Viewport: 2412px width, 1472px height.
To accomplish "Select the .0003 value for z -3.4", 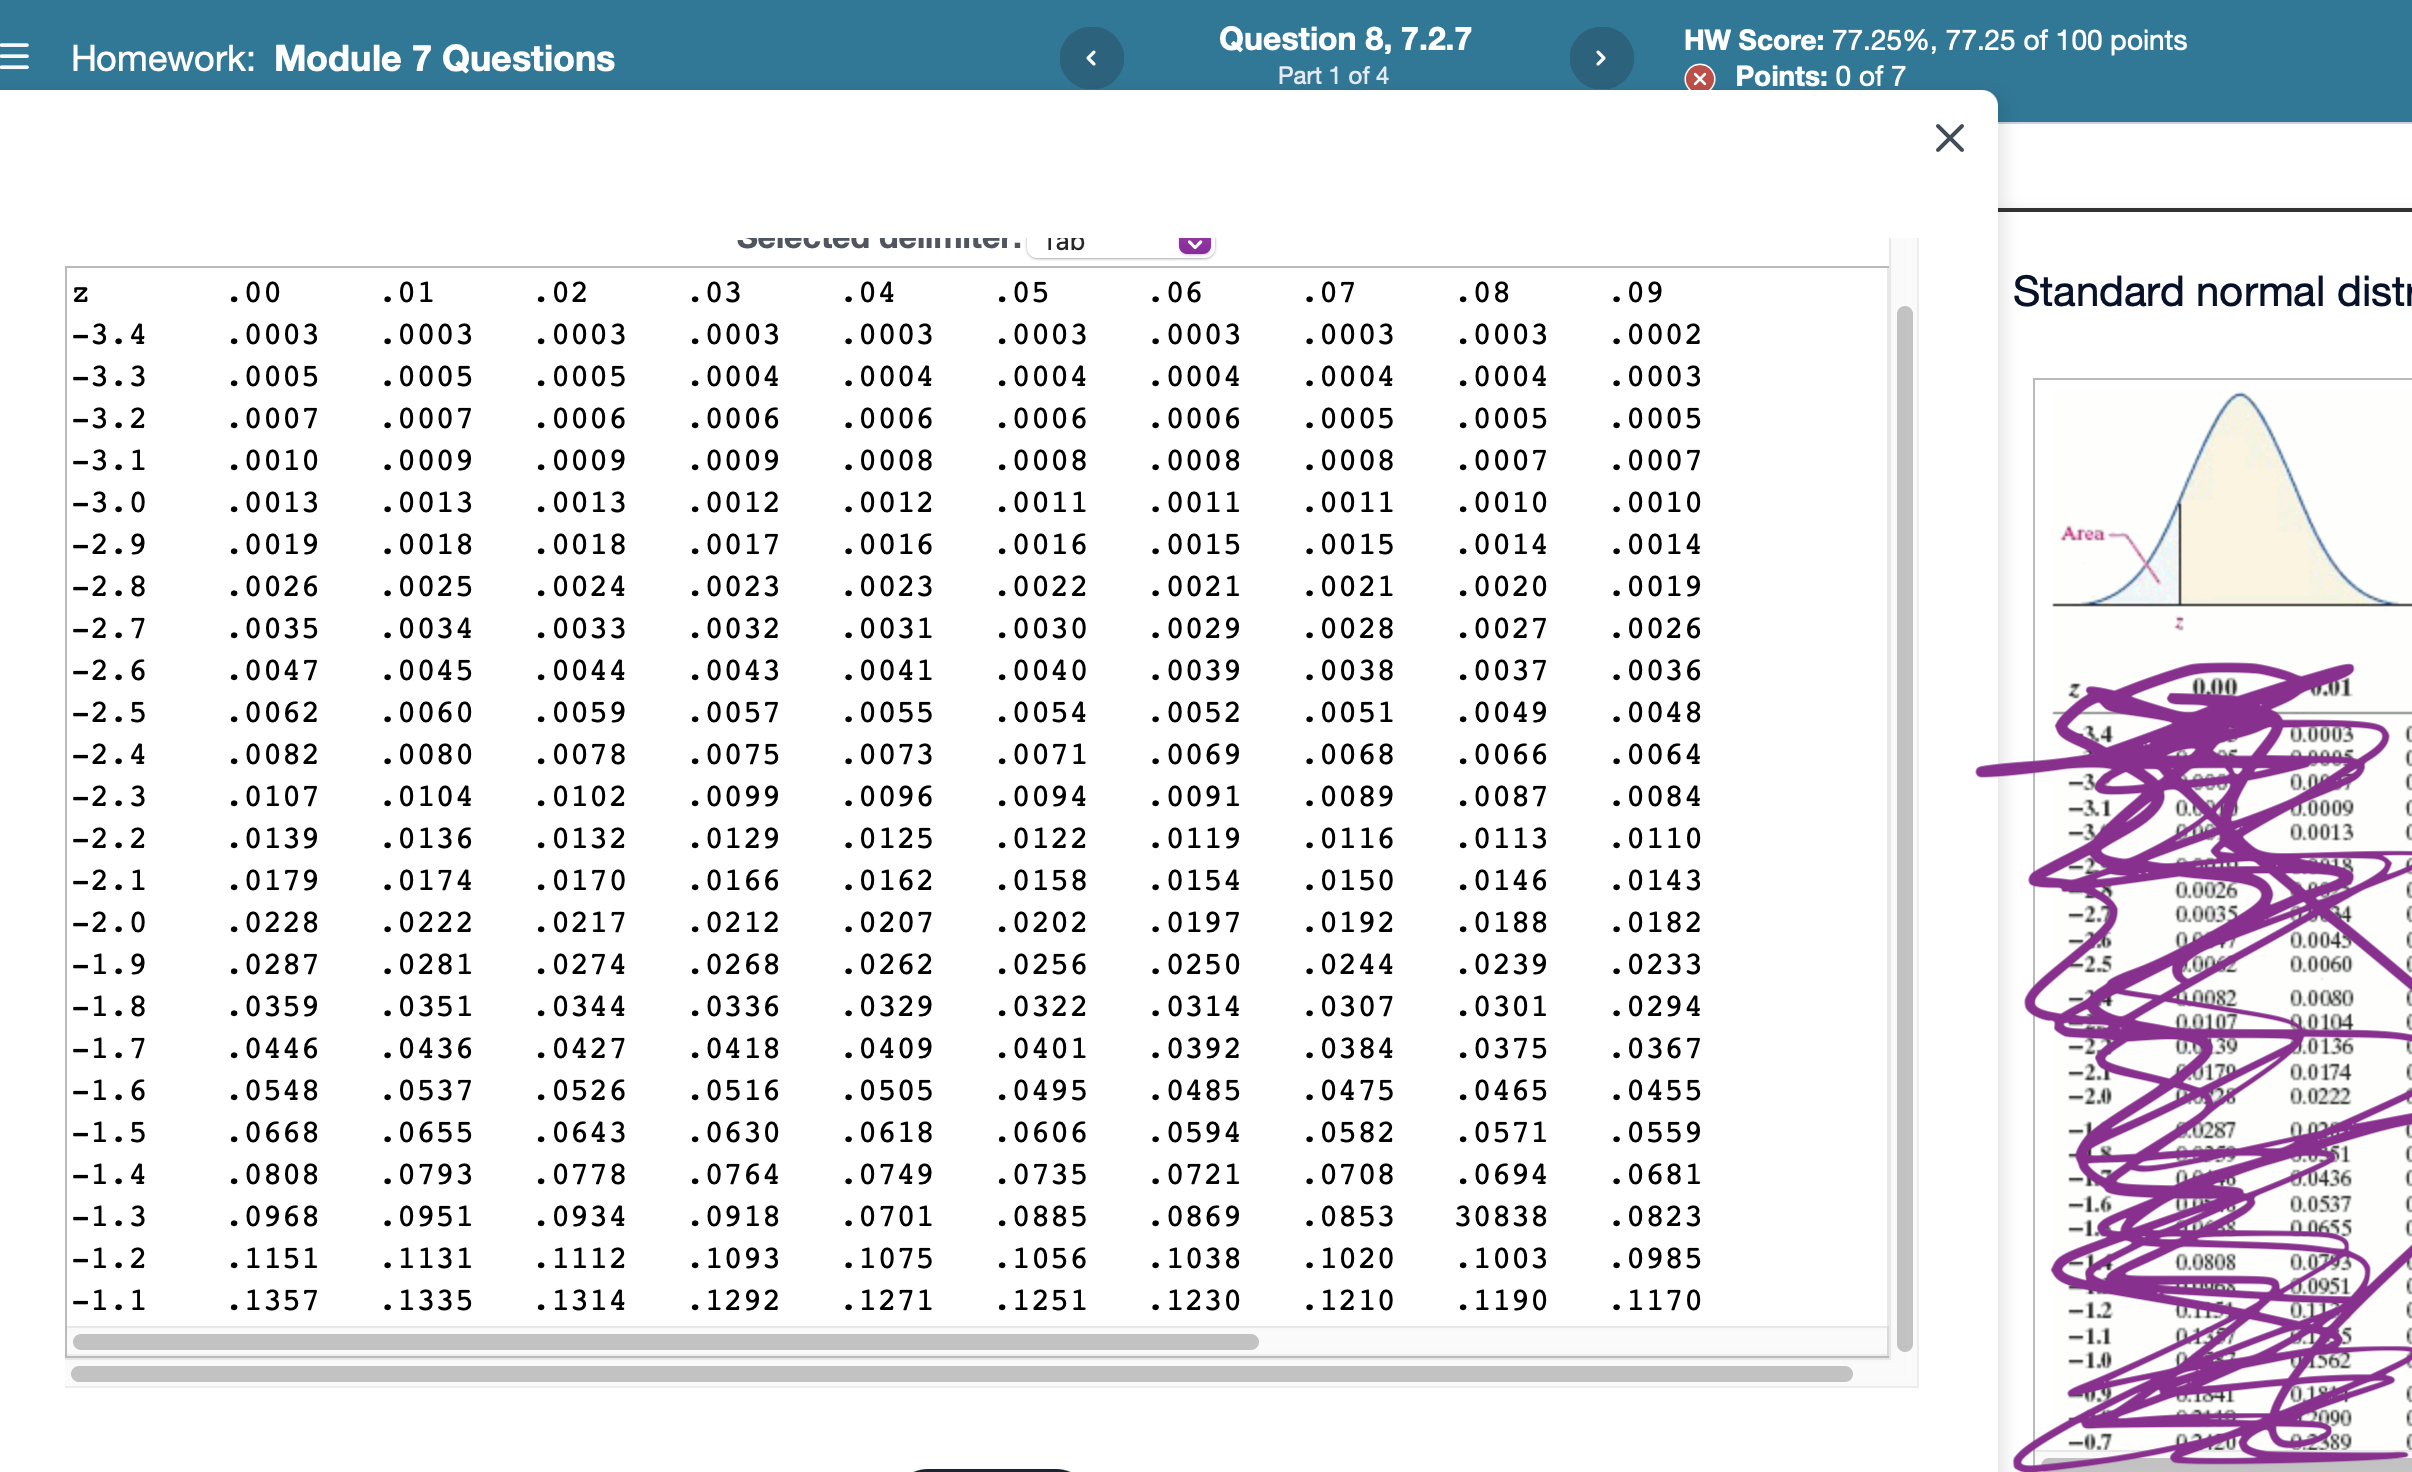I will 273,333.
